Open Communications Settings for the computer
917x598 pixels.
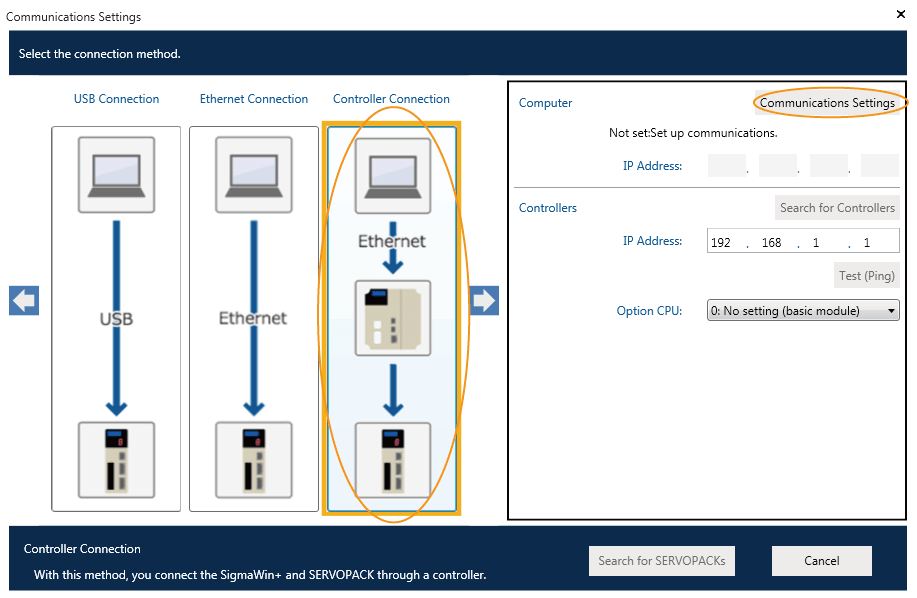tap(827, 103)
